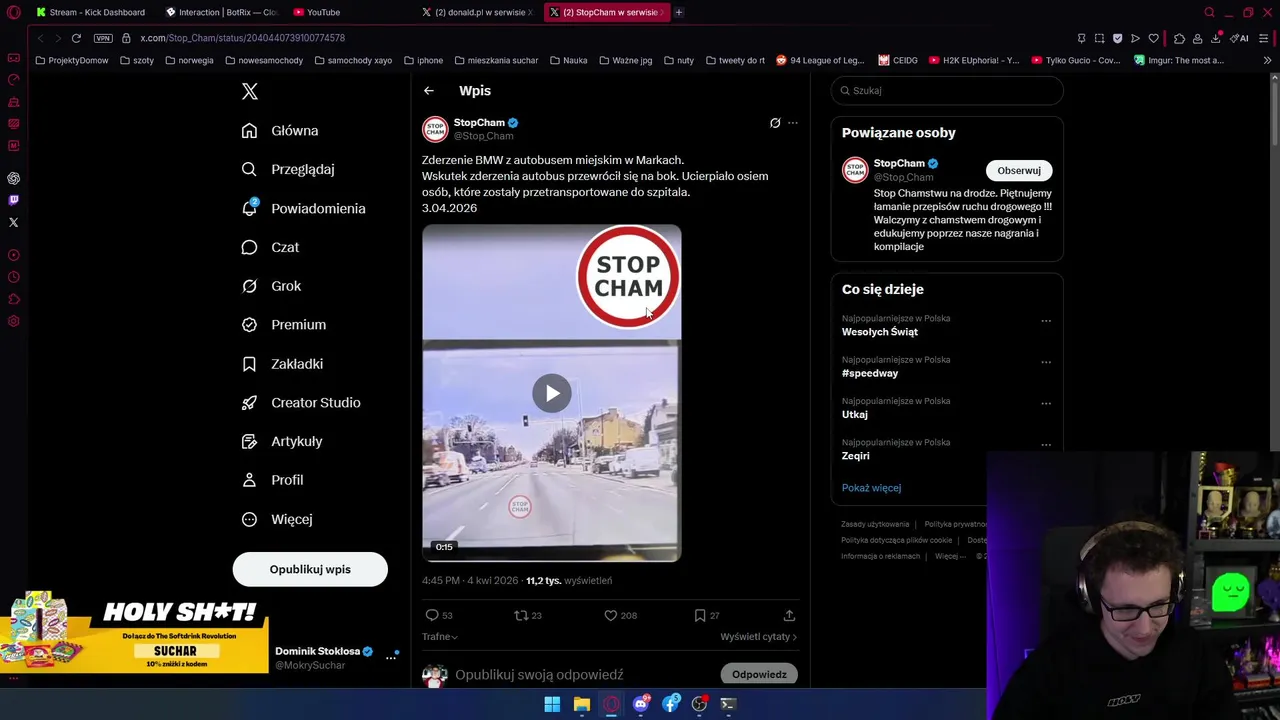Open the Przeglądaj explore page
This screenshot has width=1280, height=720.
pyautogui.click(x=288, y=169)
